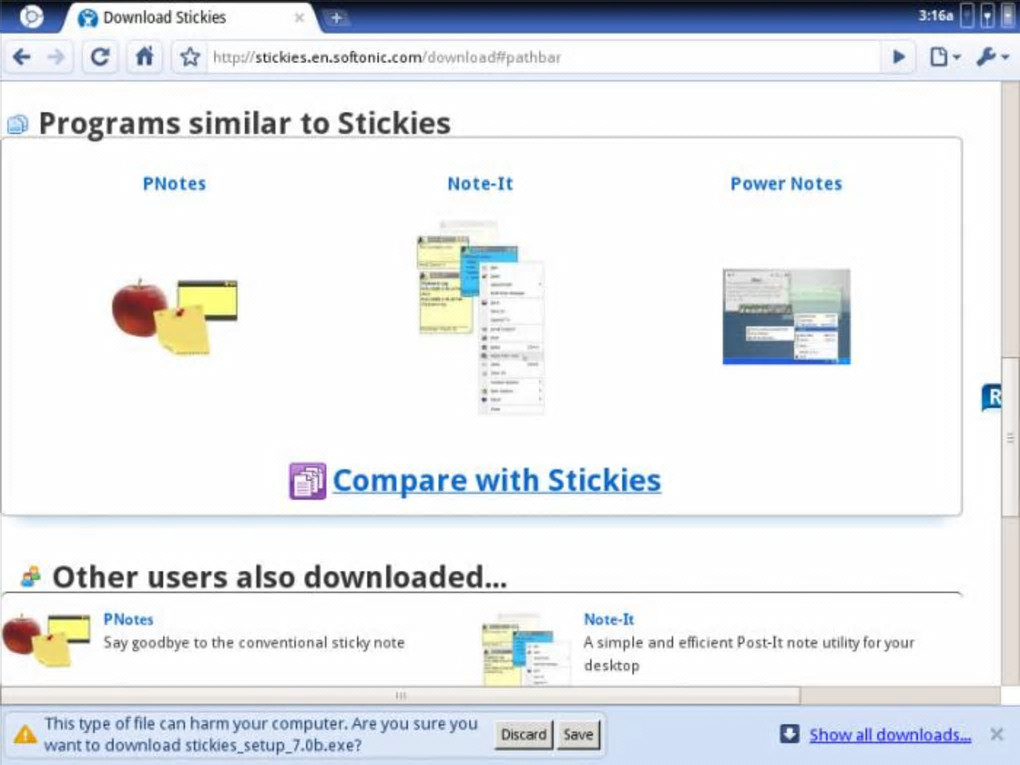Open the wrench settings menu
1020x765 pixels.
click(993, 57)
